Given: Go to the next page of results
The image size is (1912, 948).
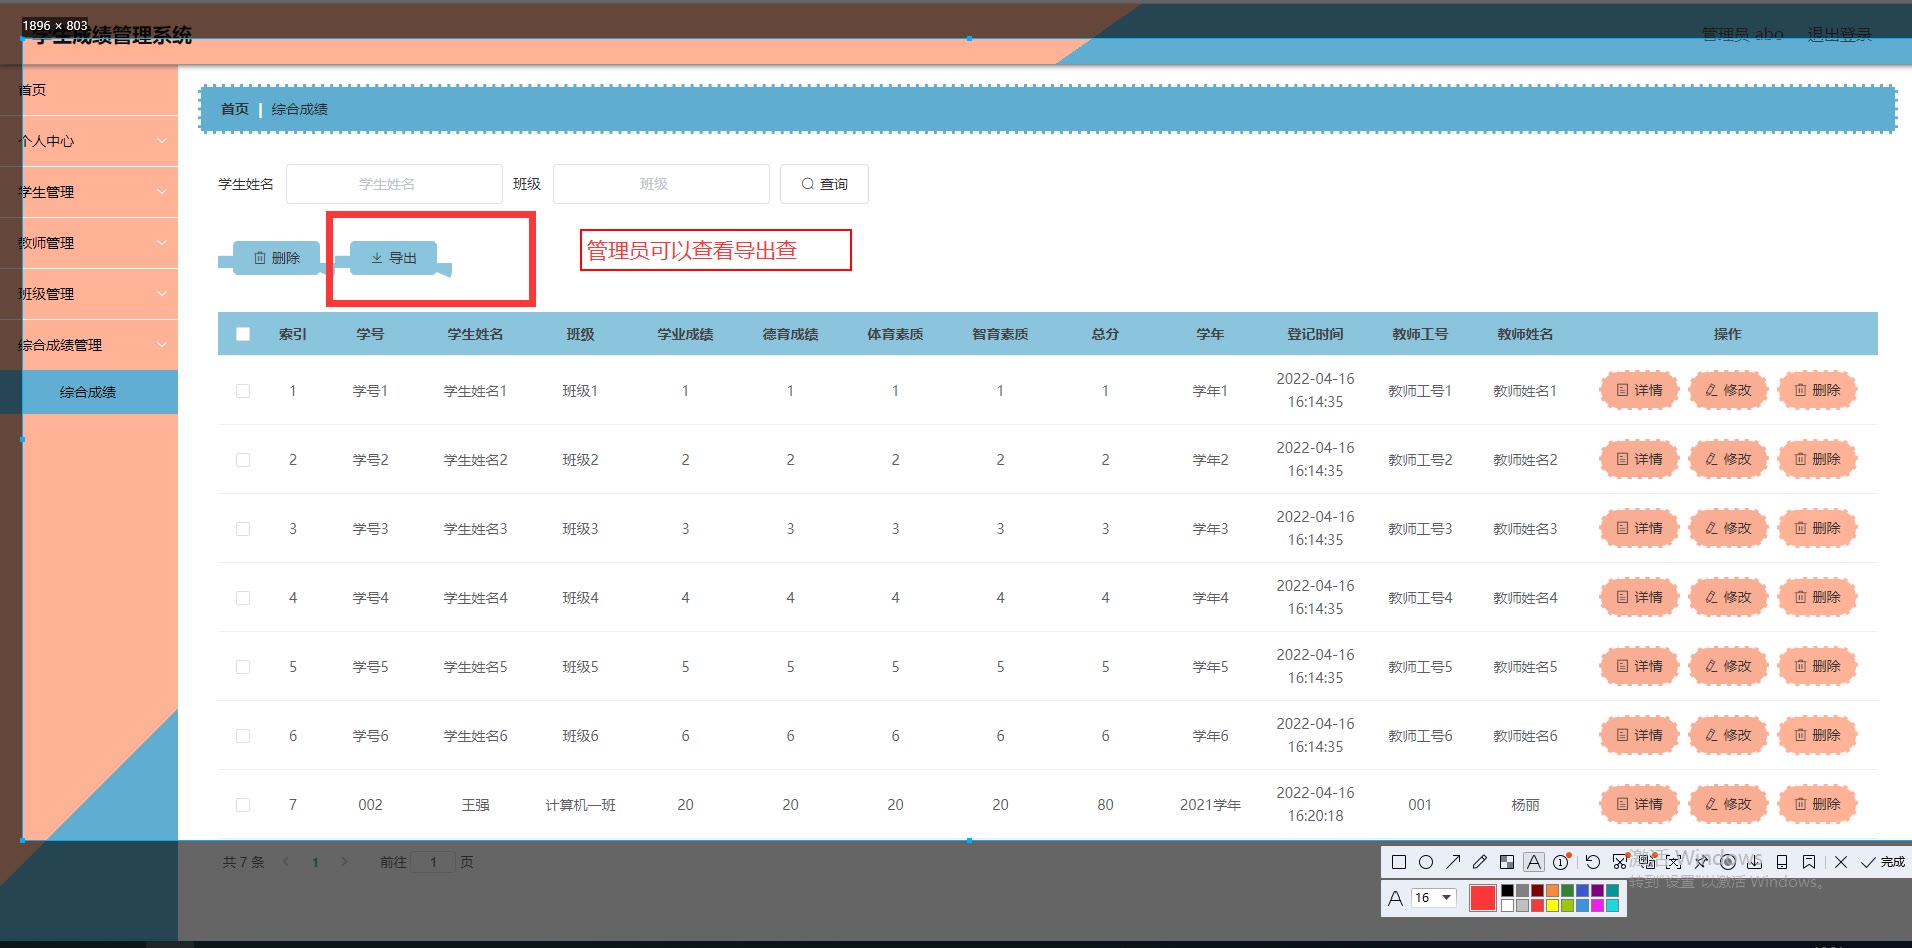Looking at the screenshot, I should click(345, 862).
